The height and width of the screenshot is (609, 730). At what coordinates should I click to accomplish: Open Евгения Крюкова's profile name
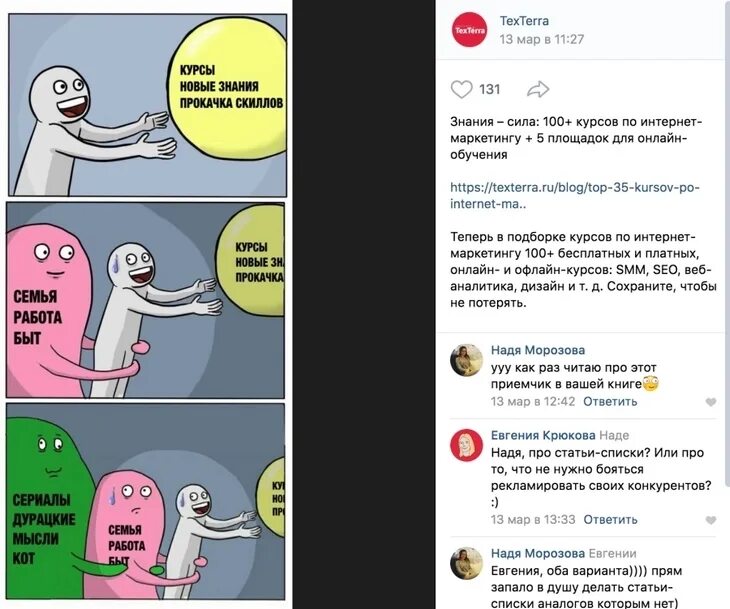click(543, 435)
